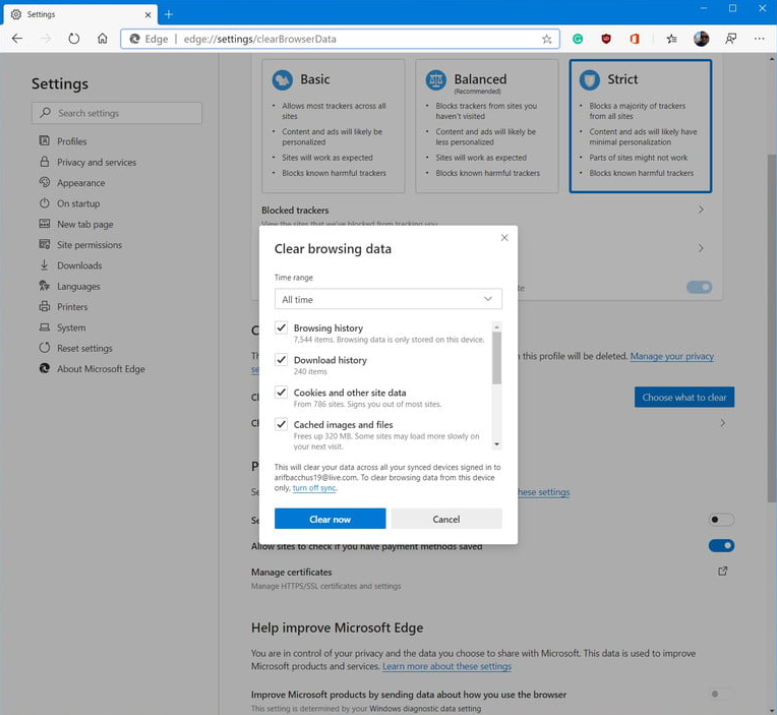Go to the home page icon
Screen dimensions: 777x715
[x=102, y=39]
